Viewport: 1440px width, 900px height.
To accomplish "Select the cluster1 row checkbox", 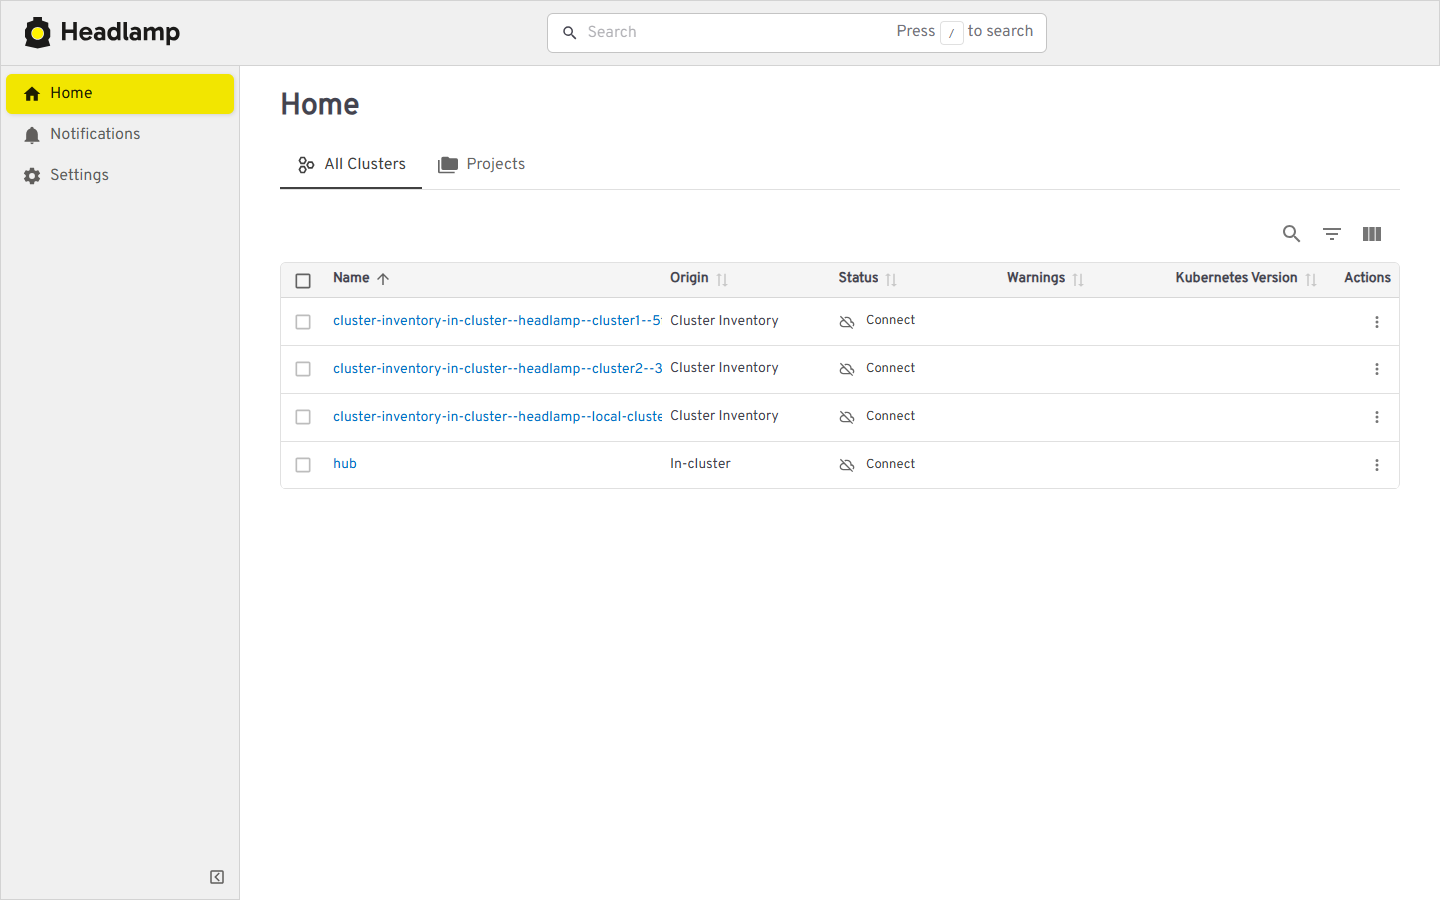I will click(x=303, y=322).
